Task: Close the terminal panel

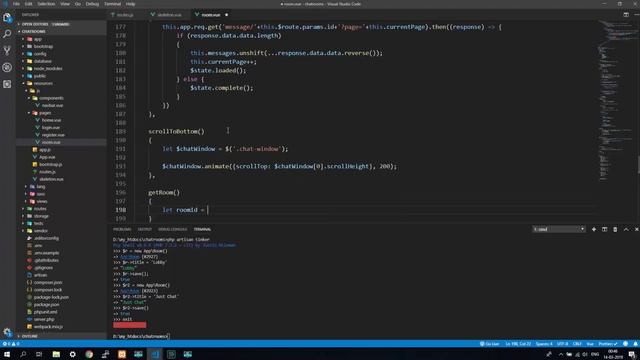Action: [636, 229]
